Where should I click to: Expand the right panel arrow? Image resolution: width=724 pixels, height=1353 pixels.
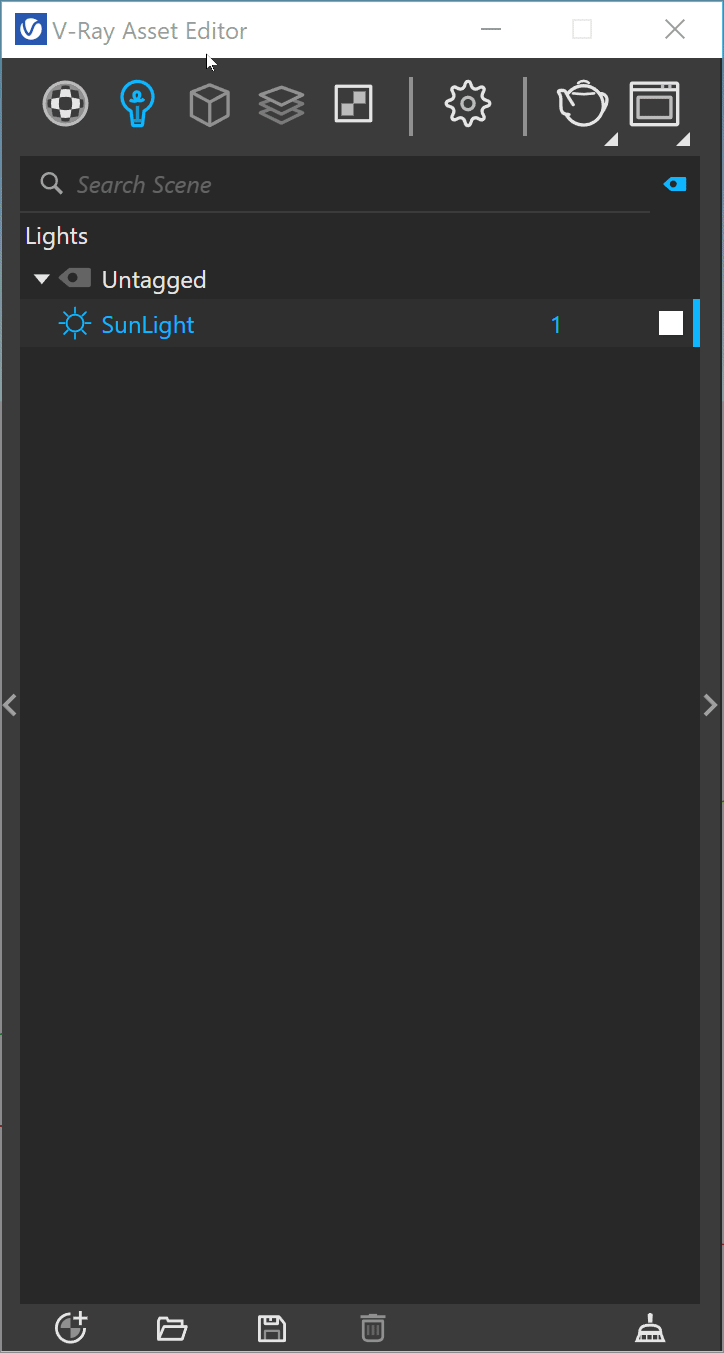[711, 705]
